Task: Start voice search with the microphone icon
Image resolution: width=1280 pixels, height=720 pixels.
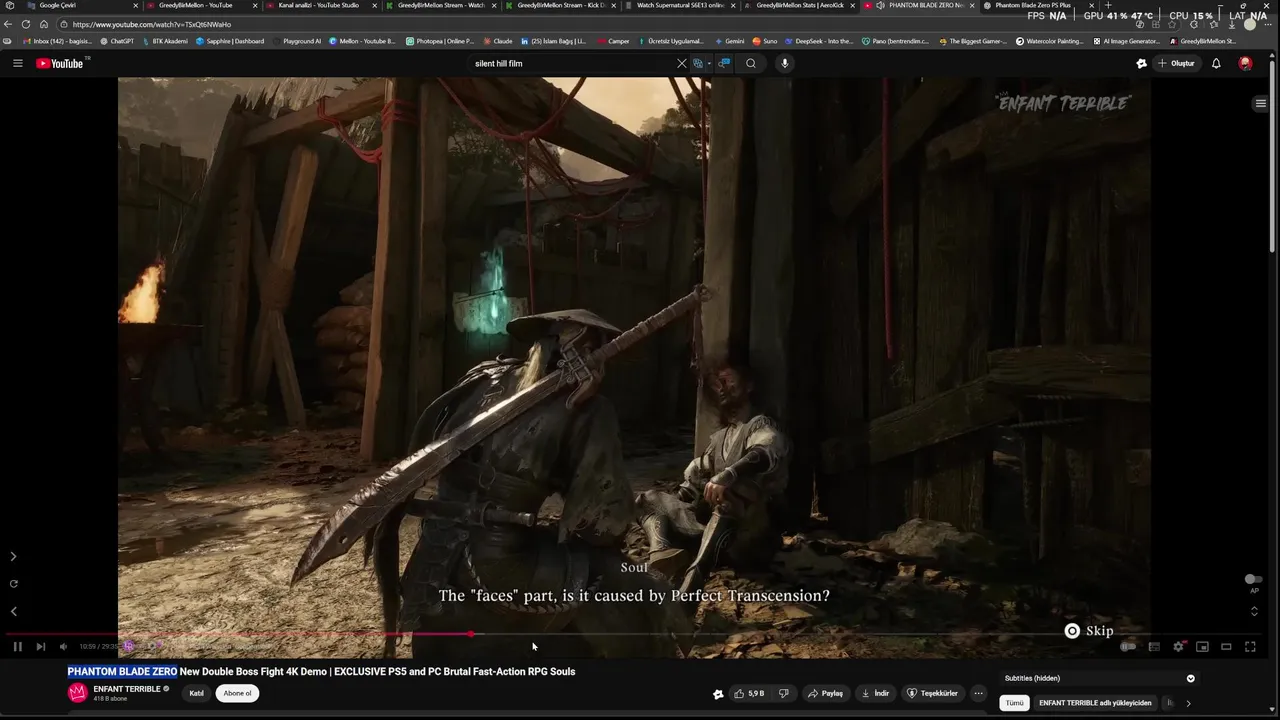Action: click(784, 63)
